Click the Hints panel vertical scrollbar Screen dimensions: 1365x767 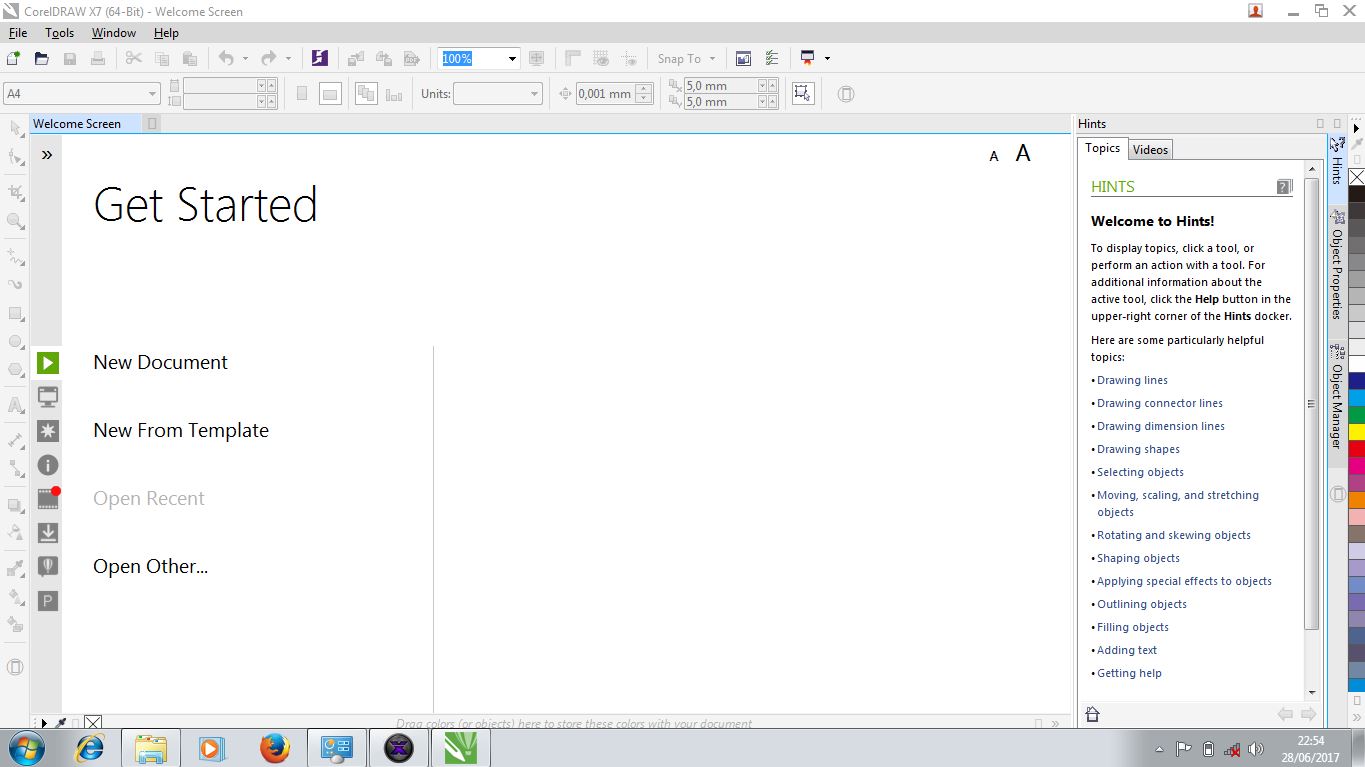(x=1312, y=404)
